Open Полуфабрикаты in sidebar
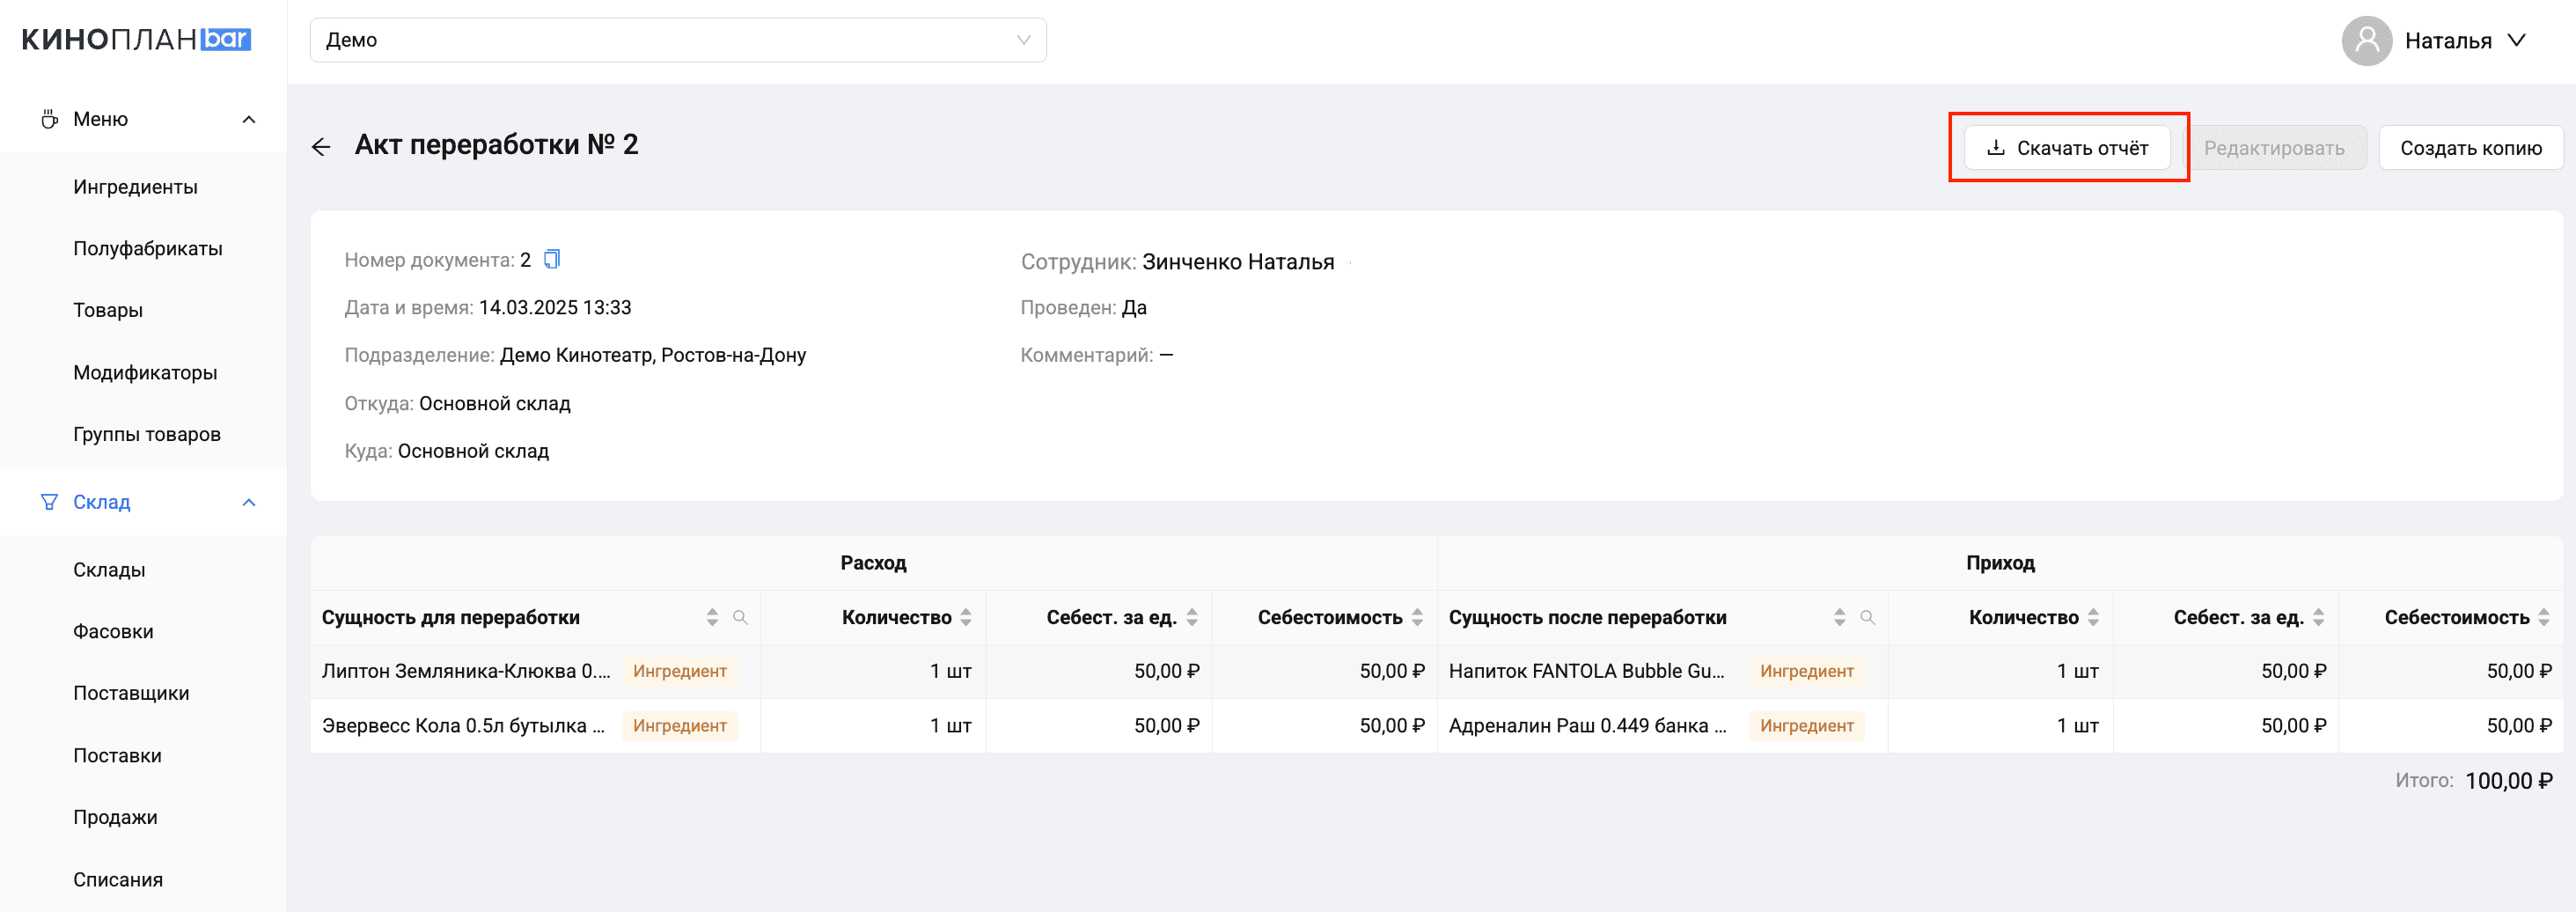 pyautogui.click(x=148, y=248)
